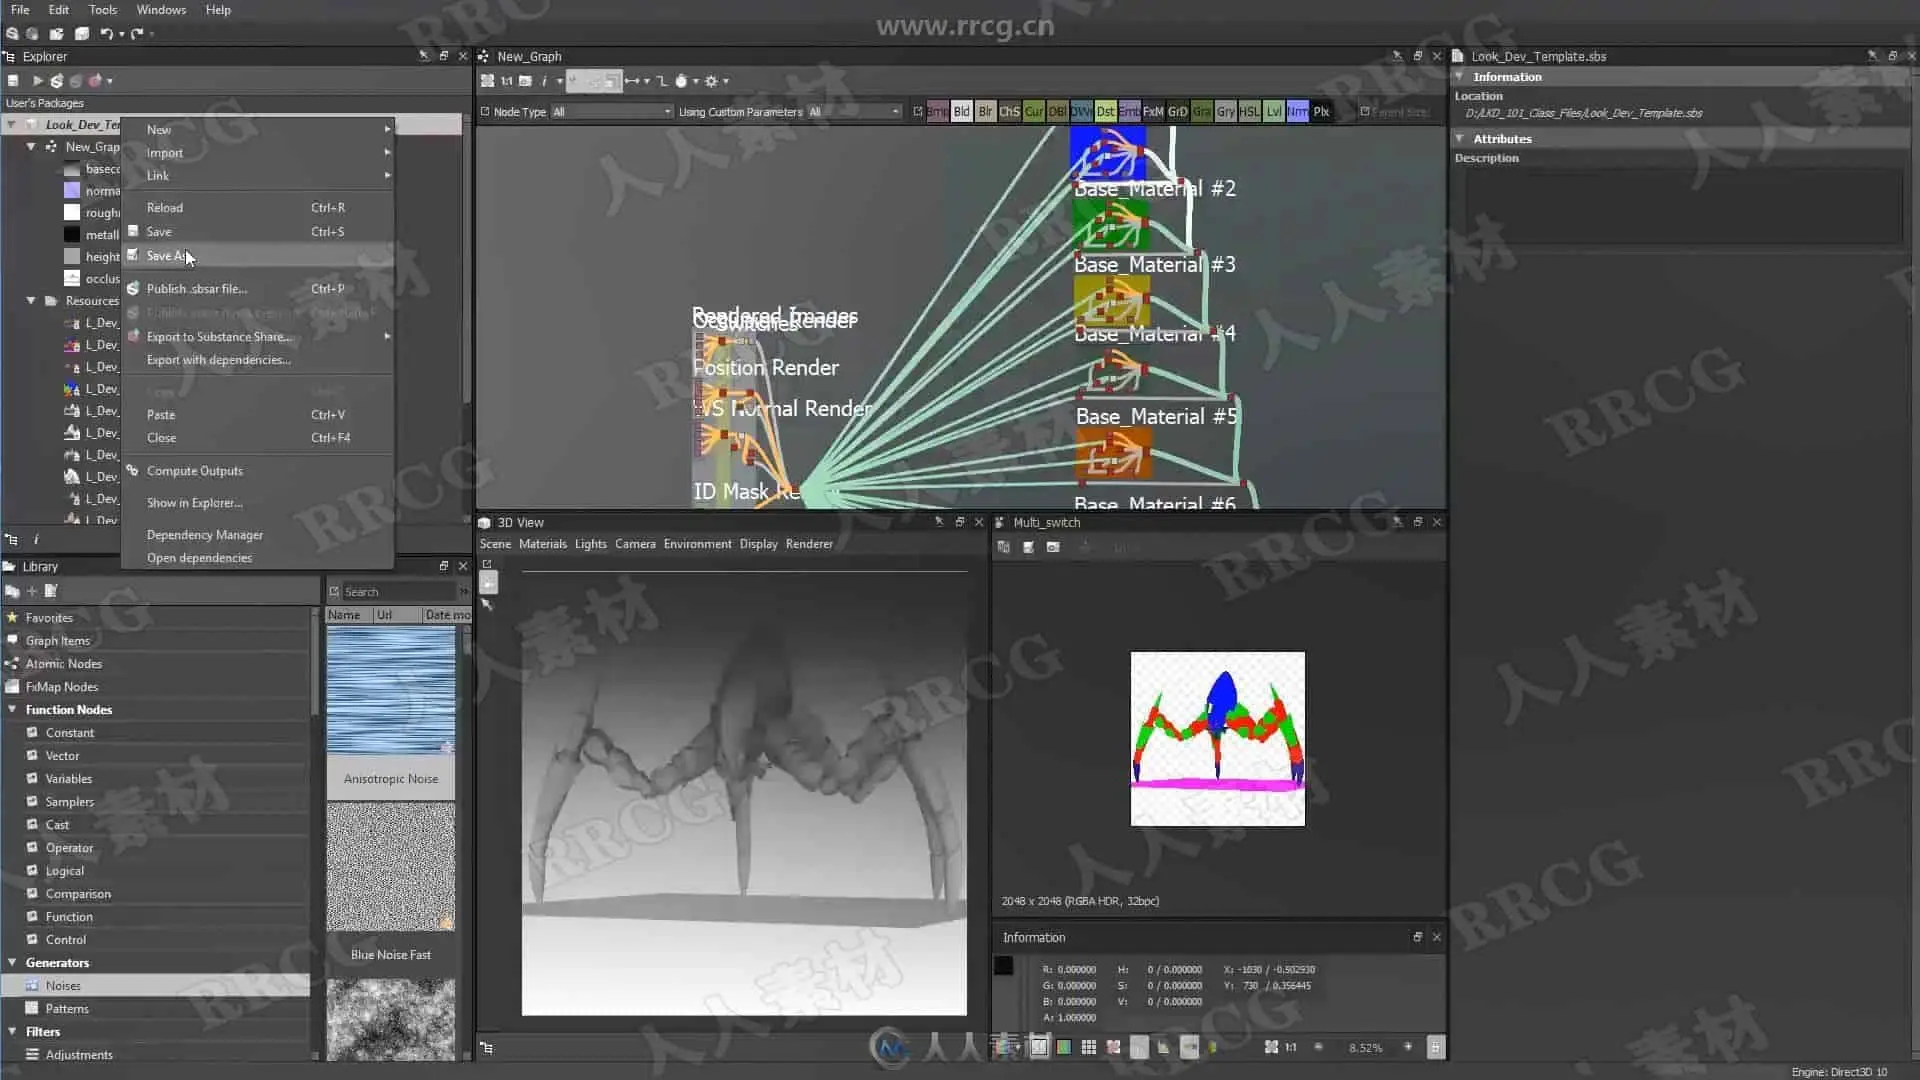This screenshot has width=1920, height=1080.
Task: Collapse the Resources folder in Explorer
Action: click(x=31, y=301)
